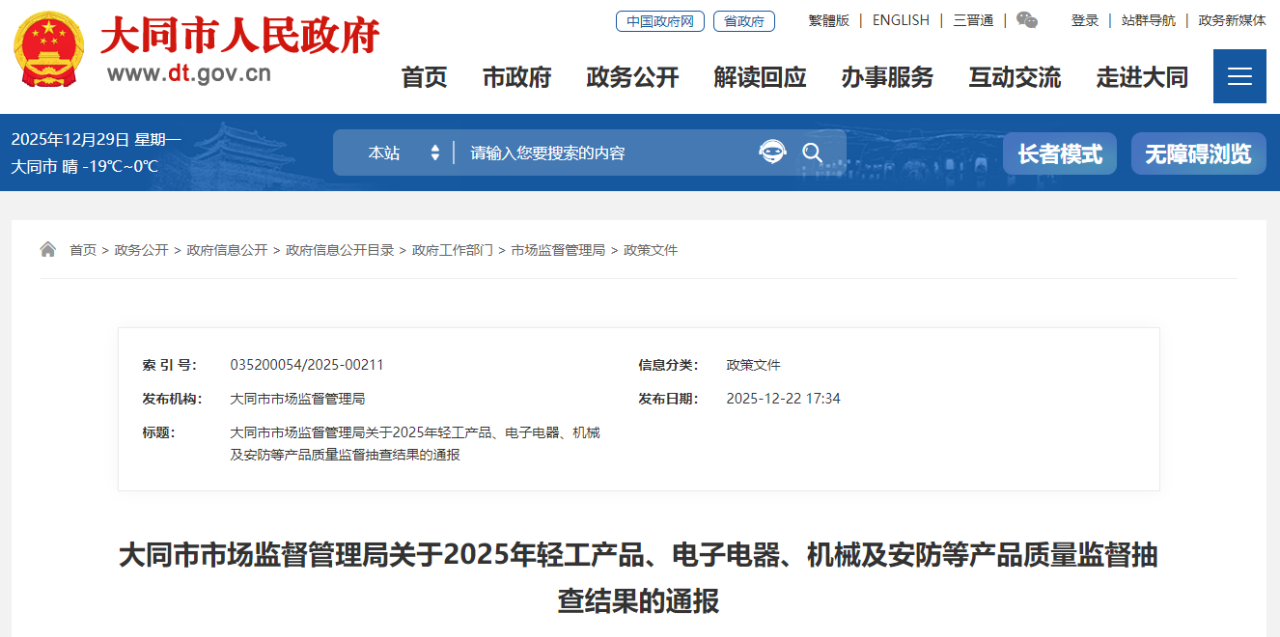Click the 中国政府网 button
1280x637 pixels.
coord(660,21)
